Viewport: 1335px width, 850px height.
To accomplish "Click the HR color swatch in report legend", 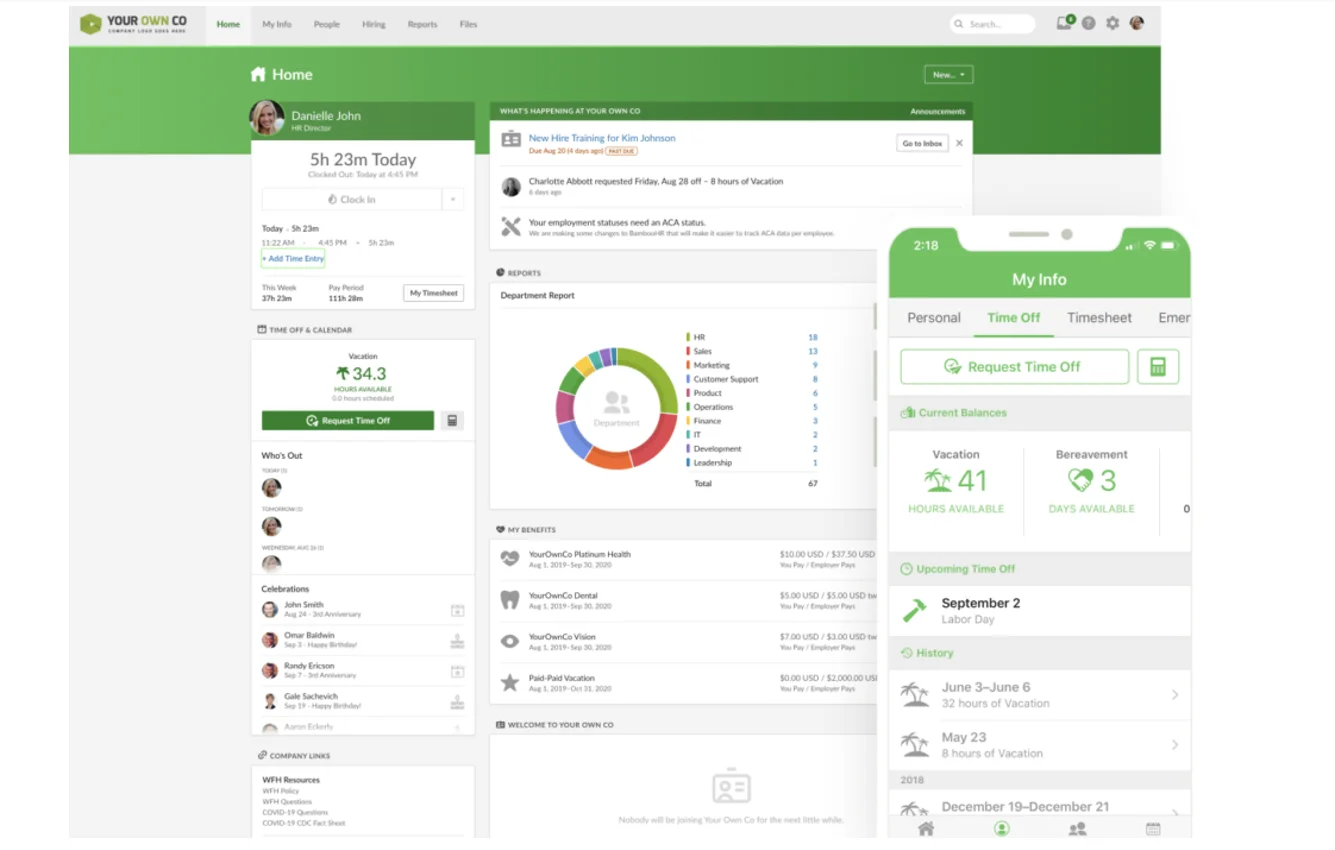I will [688, 338].
